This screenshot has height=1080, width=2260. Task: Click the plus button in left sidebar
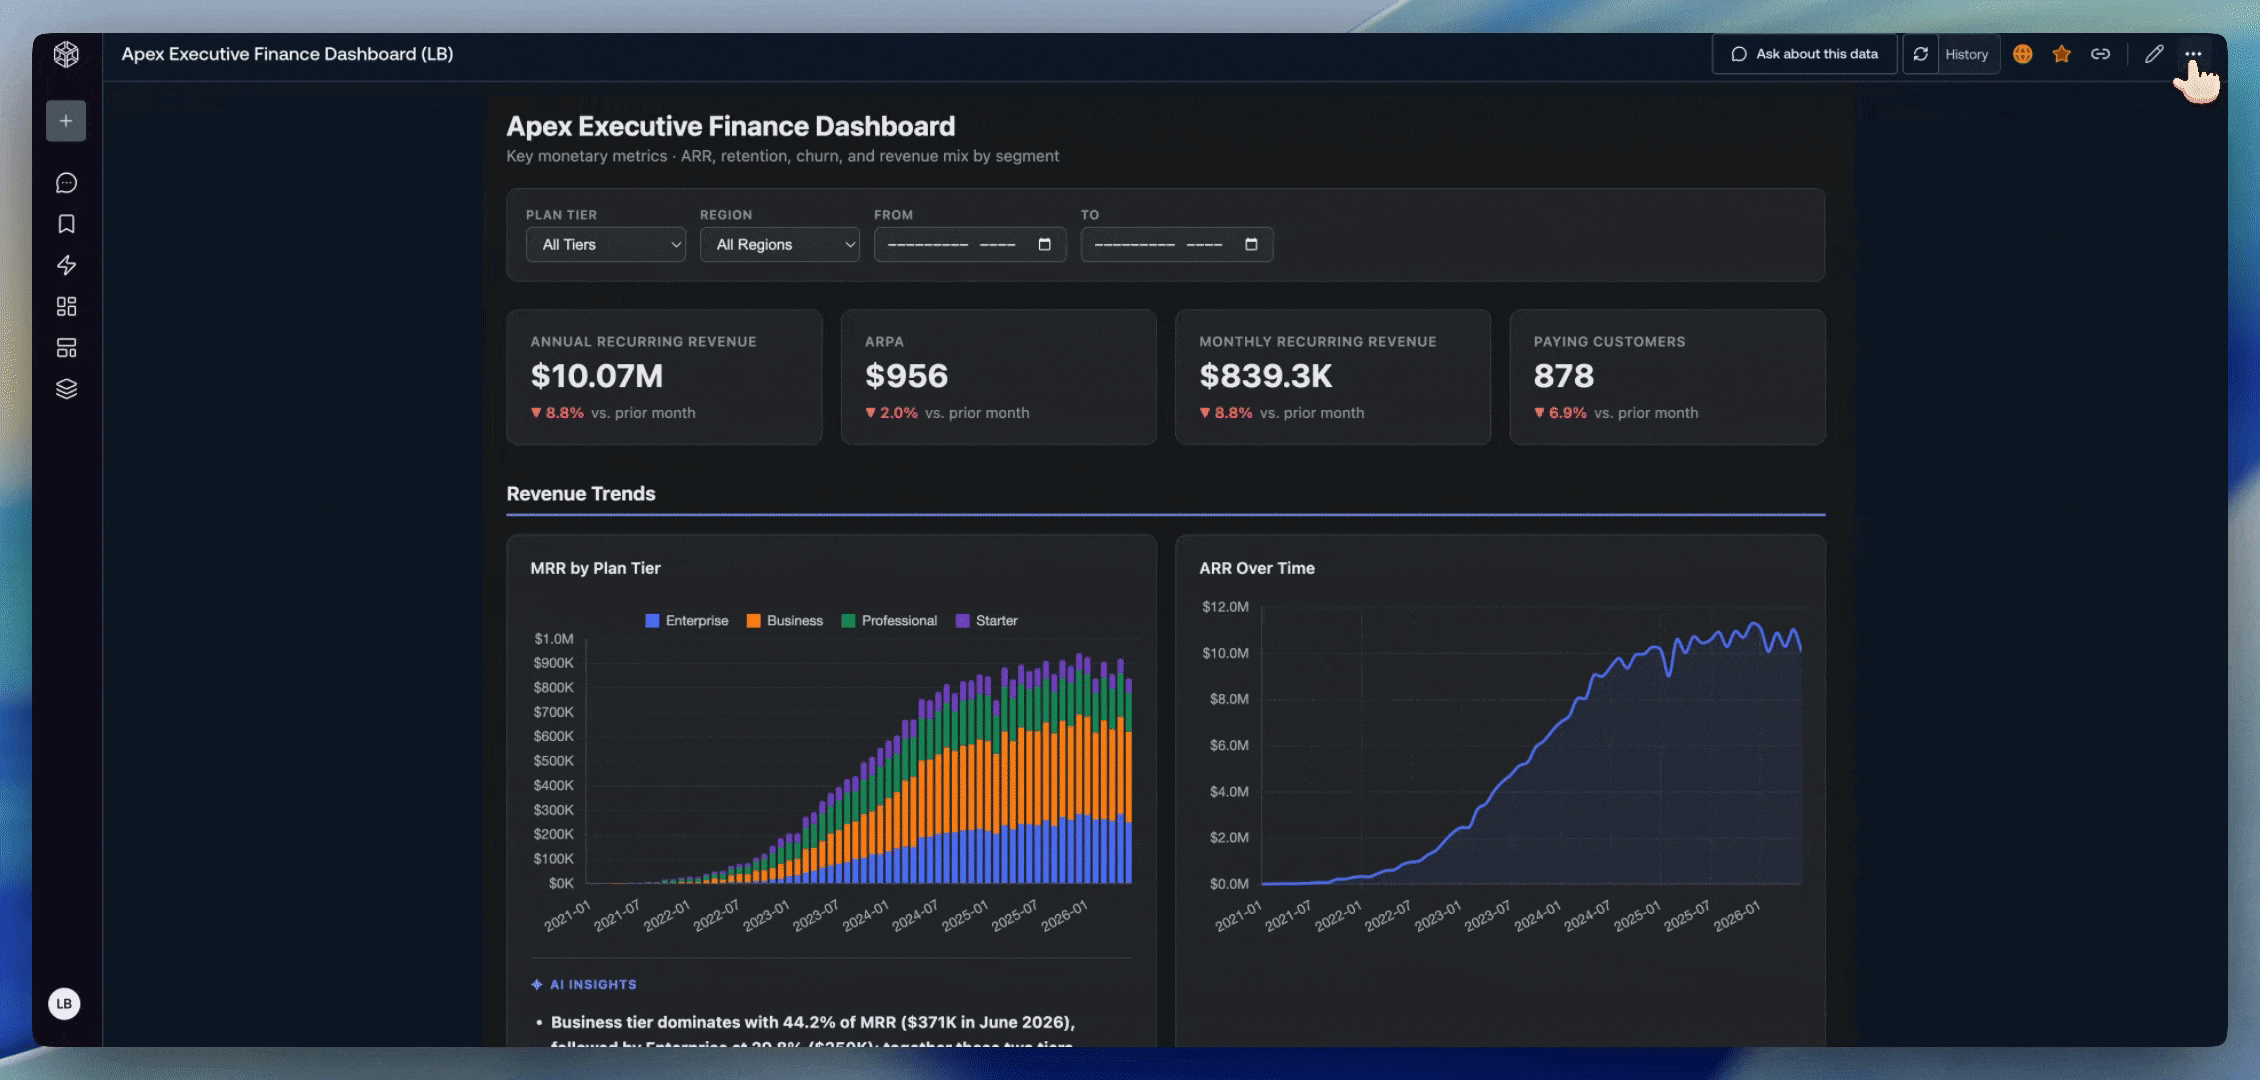pyautogui.click(x=66, y=121)
